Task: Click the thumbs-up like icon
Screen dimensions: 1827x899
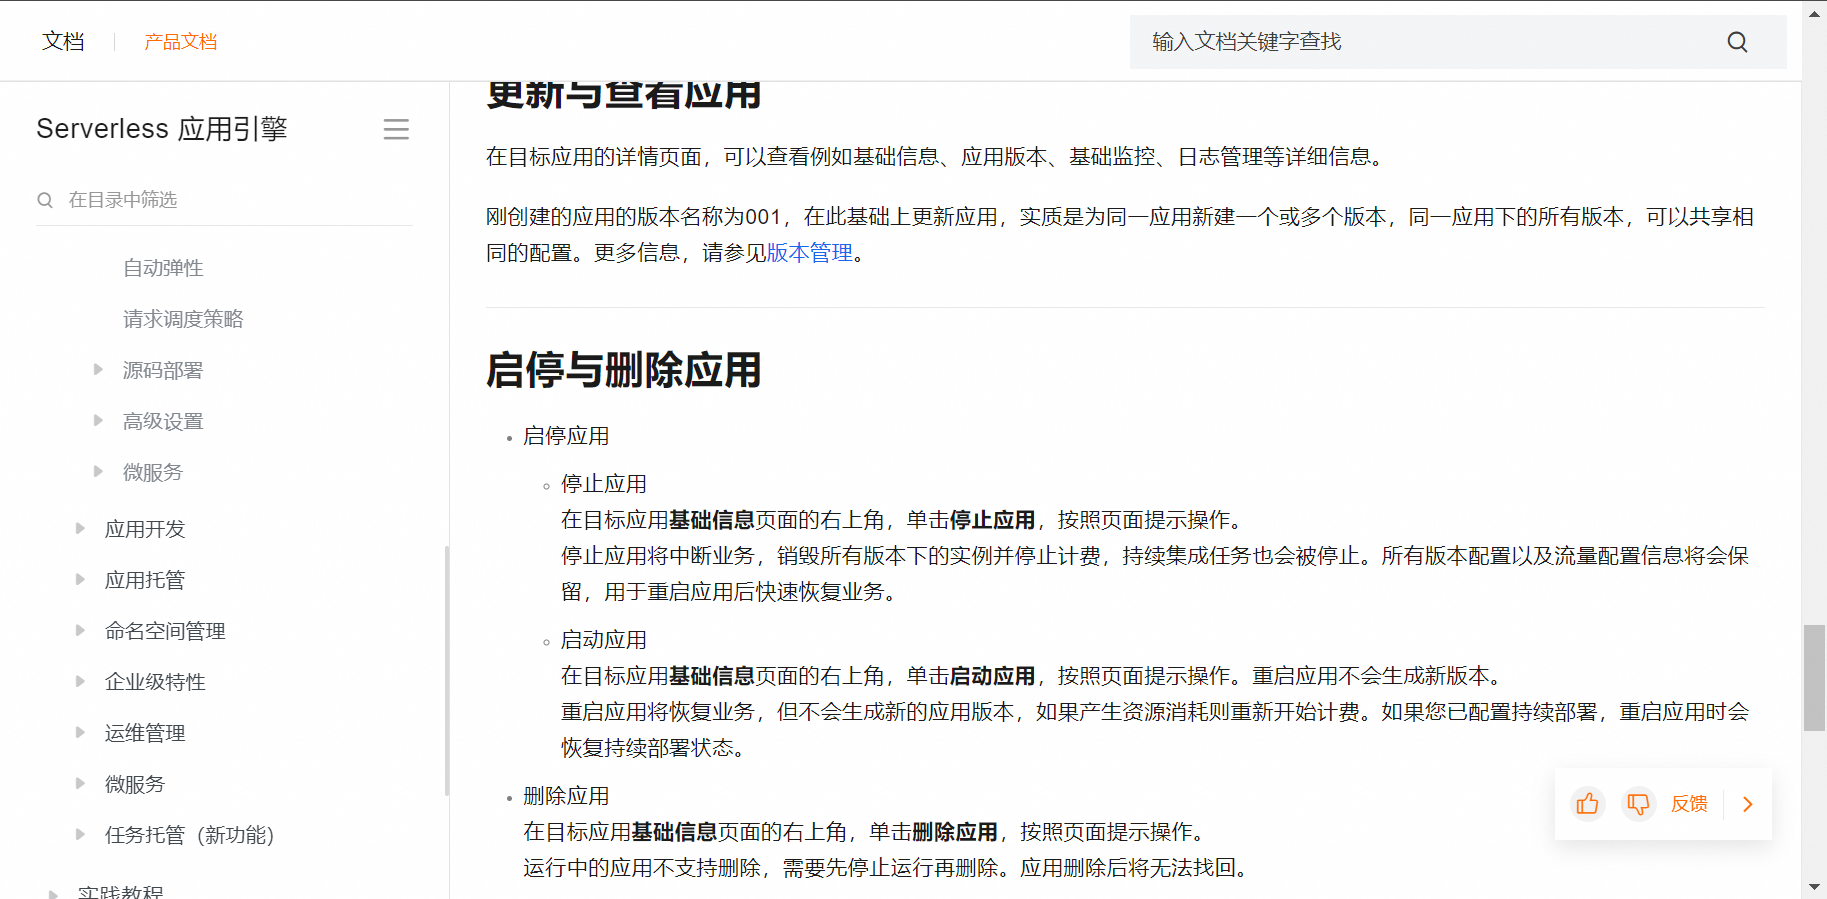Action: tap(1587, 804)
